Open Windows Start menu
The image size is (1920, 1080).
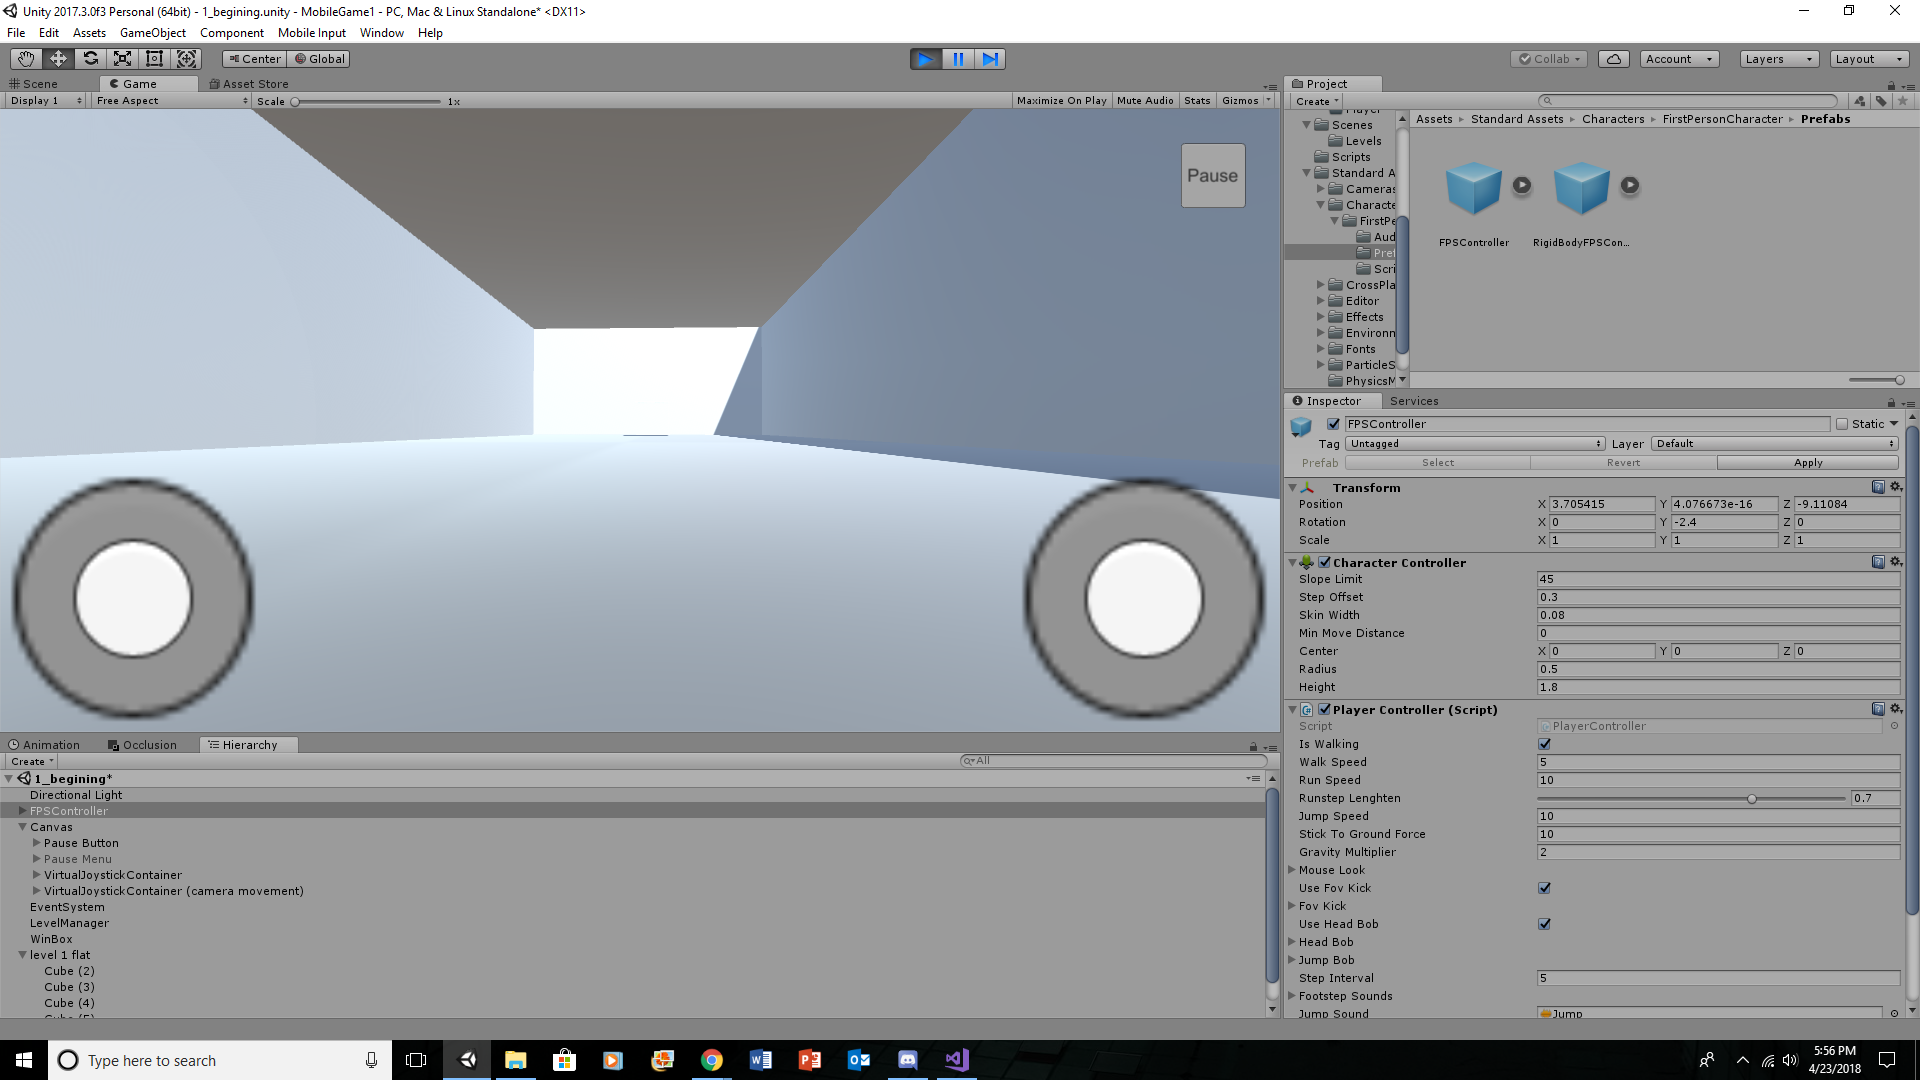pos(24,1060)
